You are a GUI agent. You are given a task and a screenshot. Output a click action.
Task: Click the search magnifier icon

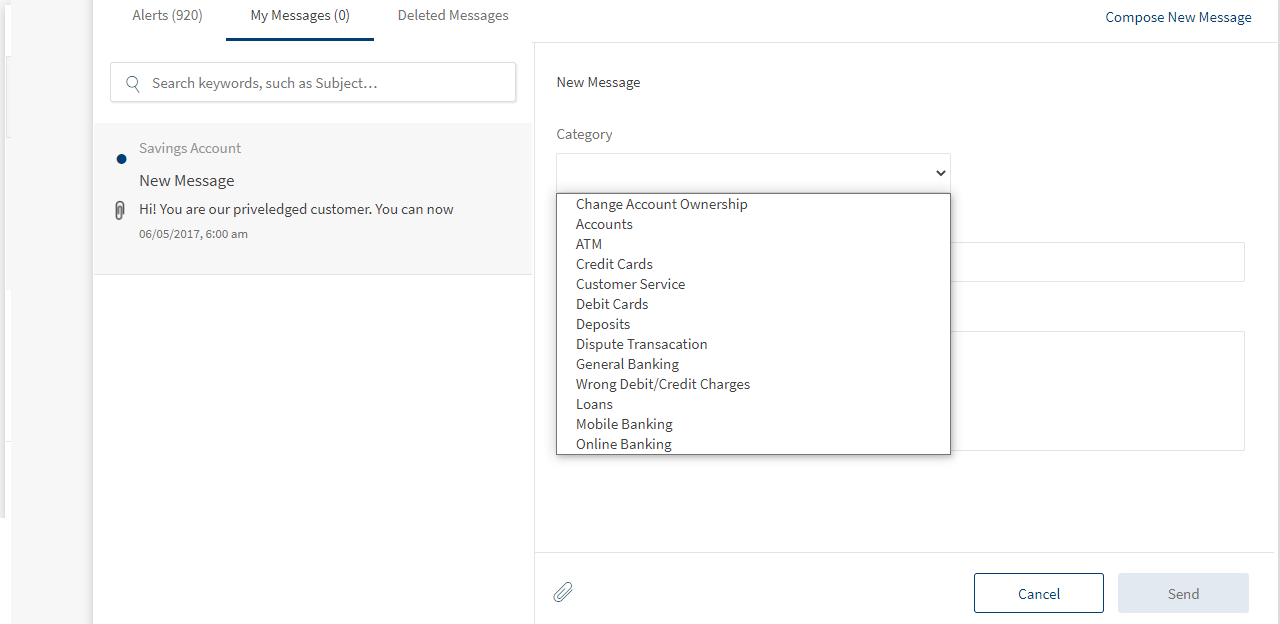[133, 84]
